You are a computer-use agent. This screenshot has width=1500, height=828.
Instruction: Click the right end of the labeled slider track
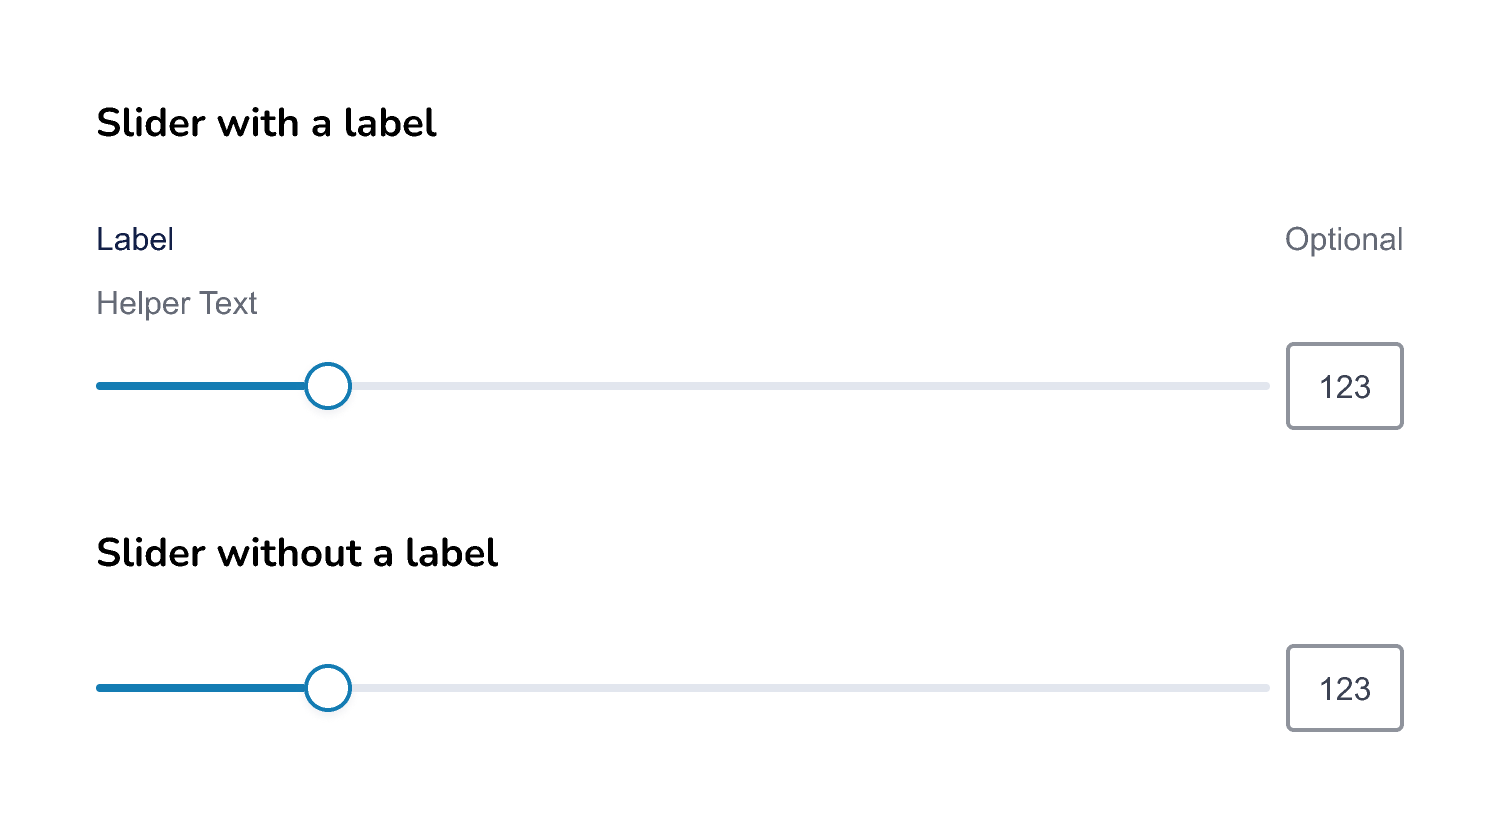click(1265, 386)
